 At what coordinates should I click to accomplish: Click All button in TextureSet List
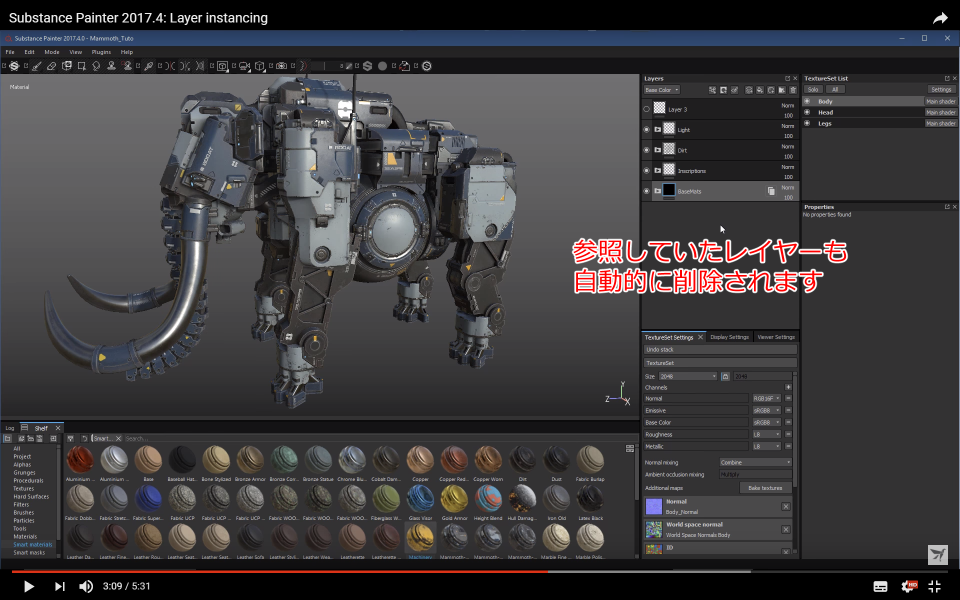834,89
